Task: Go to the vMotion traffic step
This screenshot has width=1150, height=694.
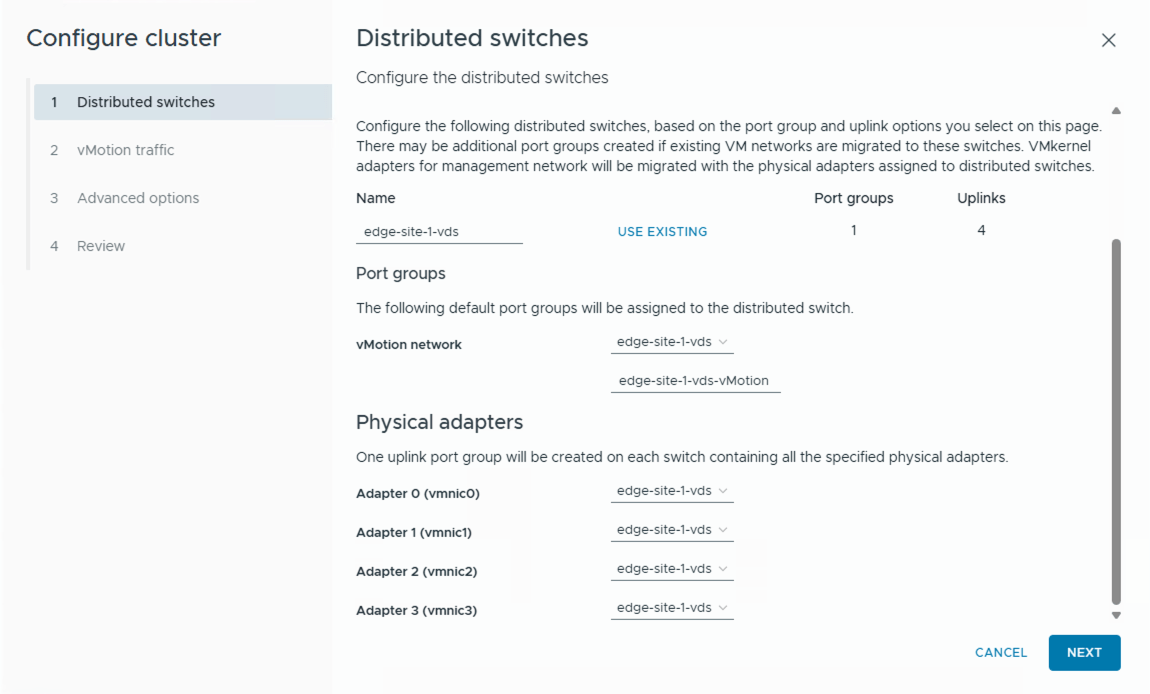Action: (x=125, y=149)
